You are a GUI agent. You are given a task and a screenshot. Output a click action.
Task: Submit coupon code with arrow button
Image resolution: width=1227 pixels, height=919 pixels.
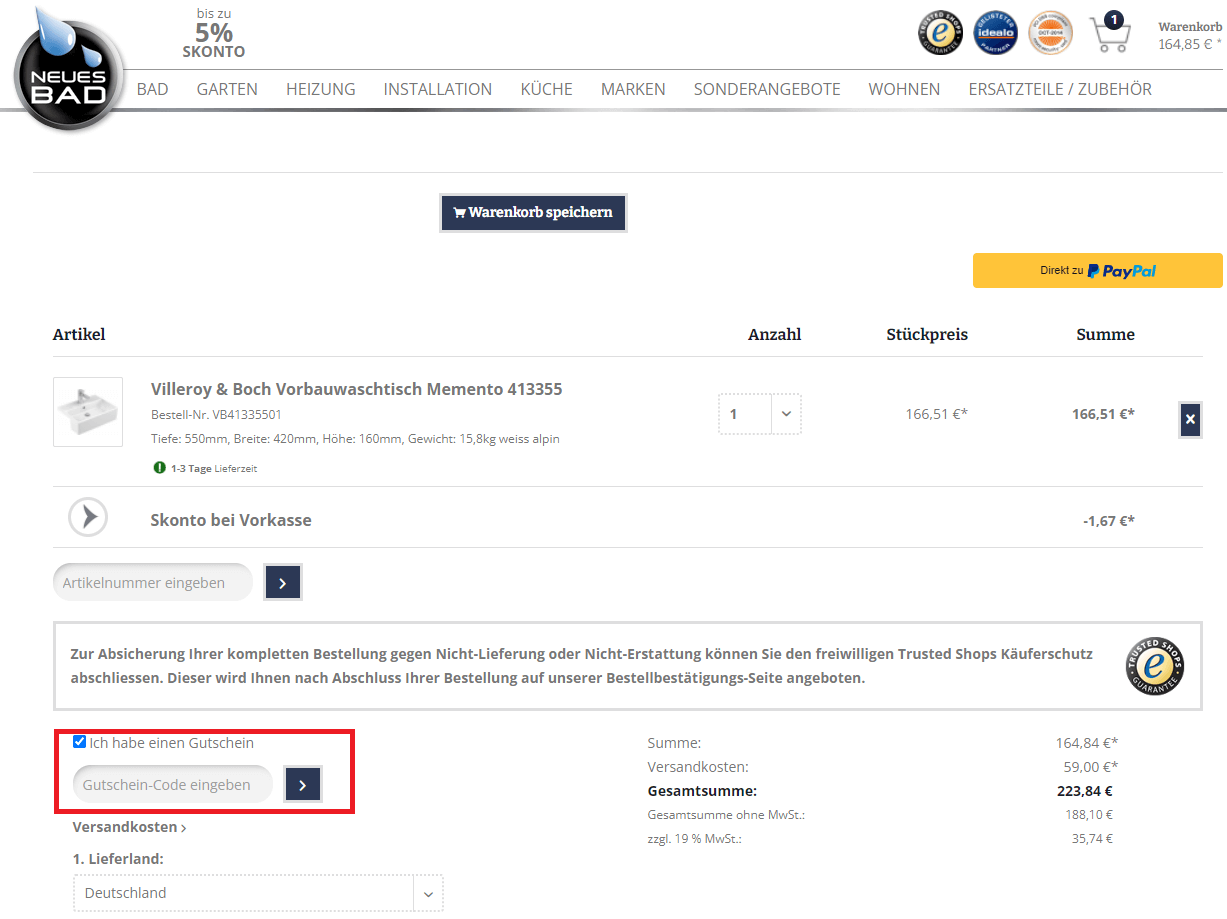point(302,785)
